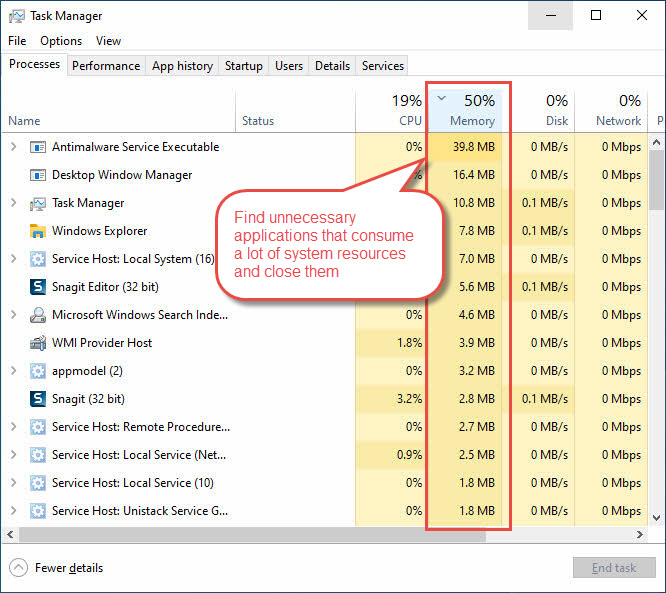Screen dimensions: 666x593
Task: Maximize the Task Manager window
Action: point(596,15)
